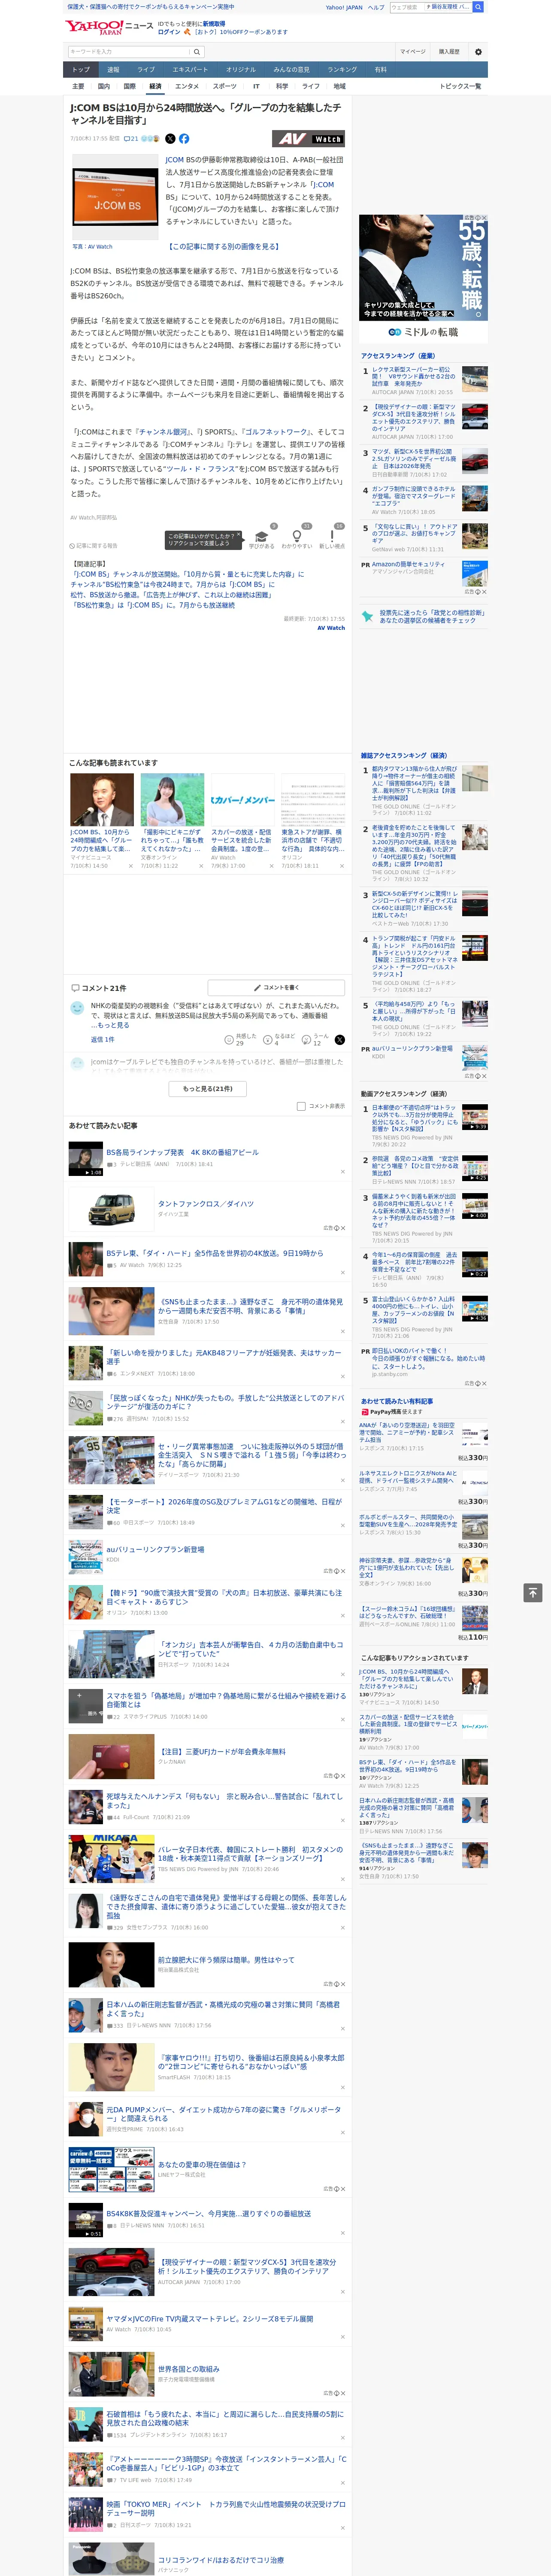Share the article on Facebook

point(184,139)
